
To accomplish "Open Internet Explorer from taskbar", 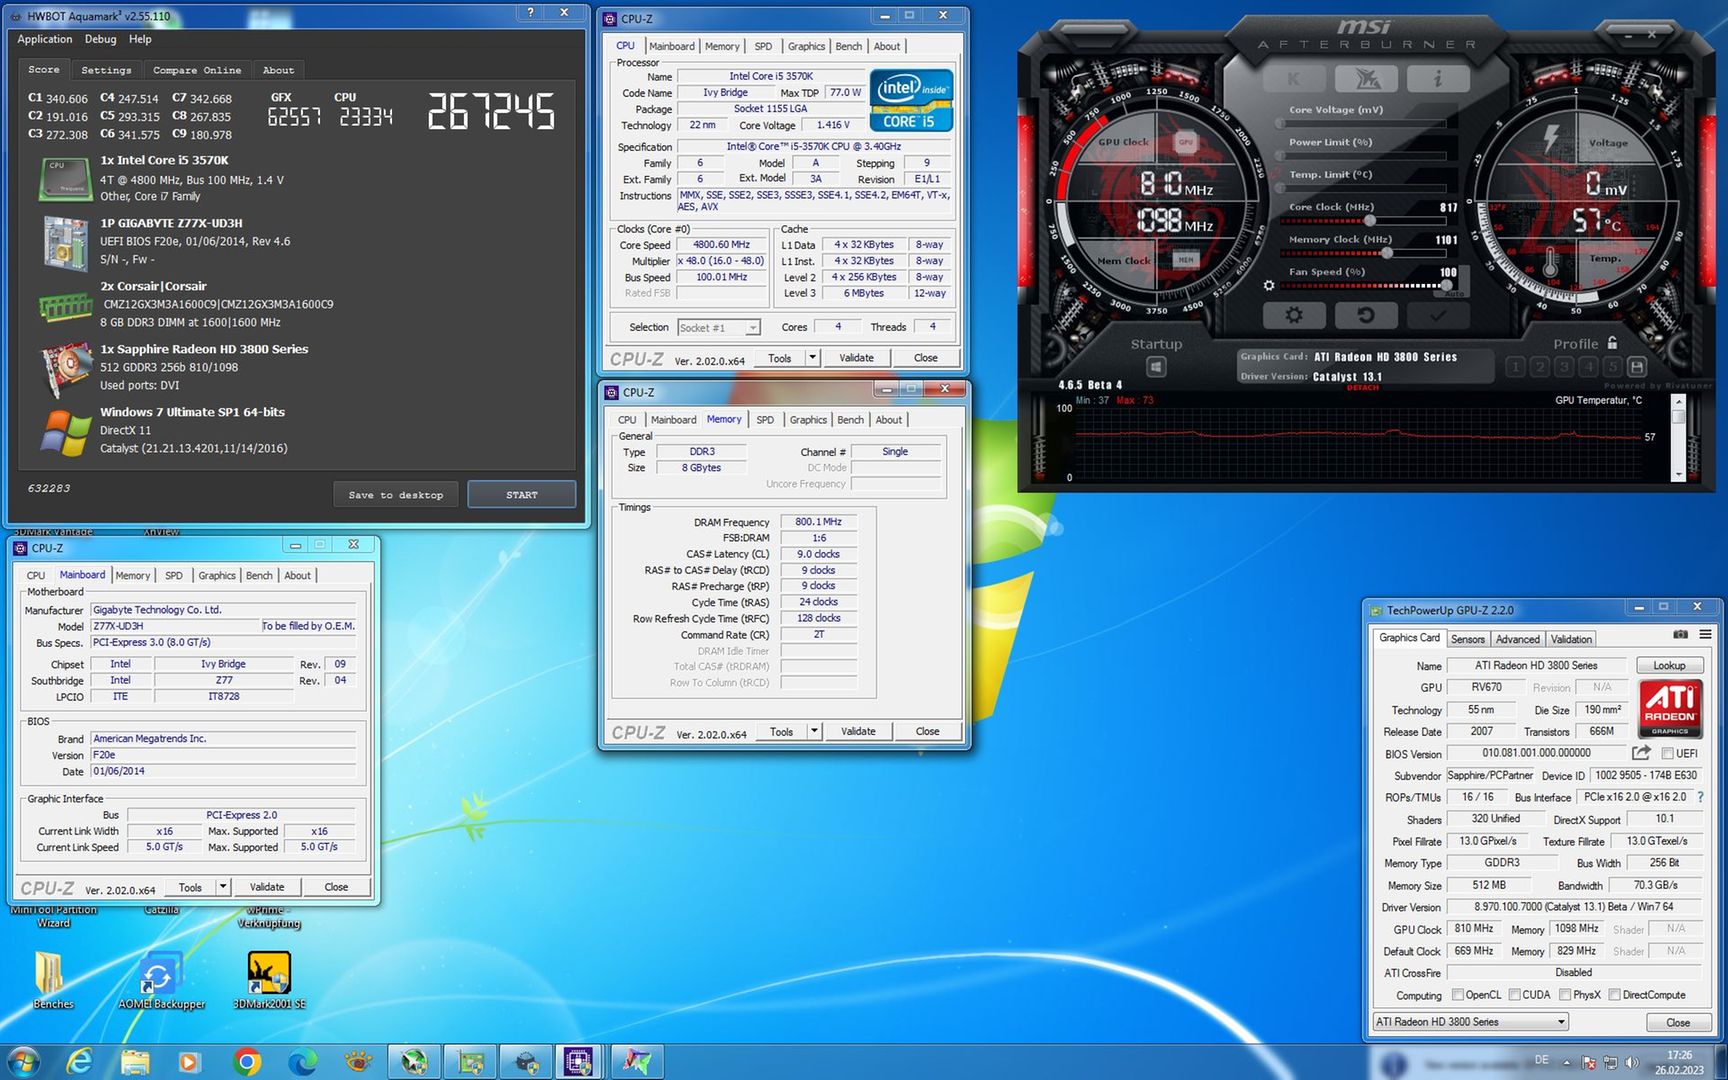I will click(79, 1061).
